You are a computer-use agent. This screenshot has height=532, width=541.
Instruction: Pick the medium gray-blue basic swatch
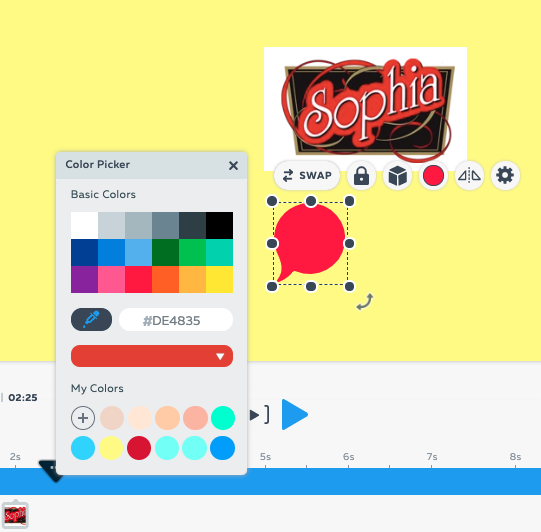138,225
